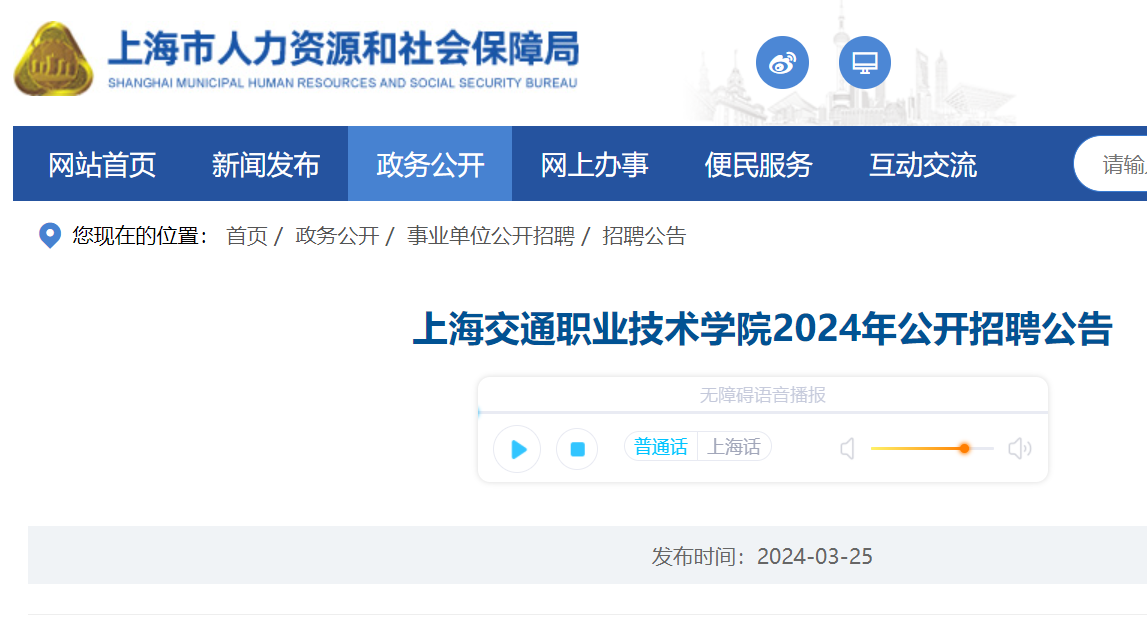This screenshot has width=1147, height=624.
Task: Click the computer monitor icon
Action: 865,63
